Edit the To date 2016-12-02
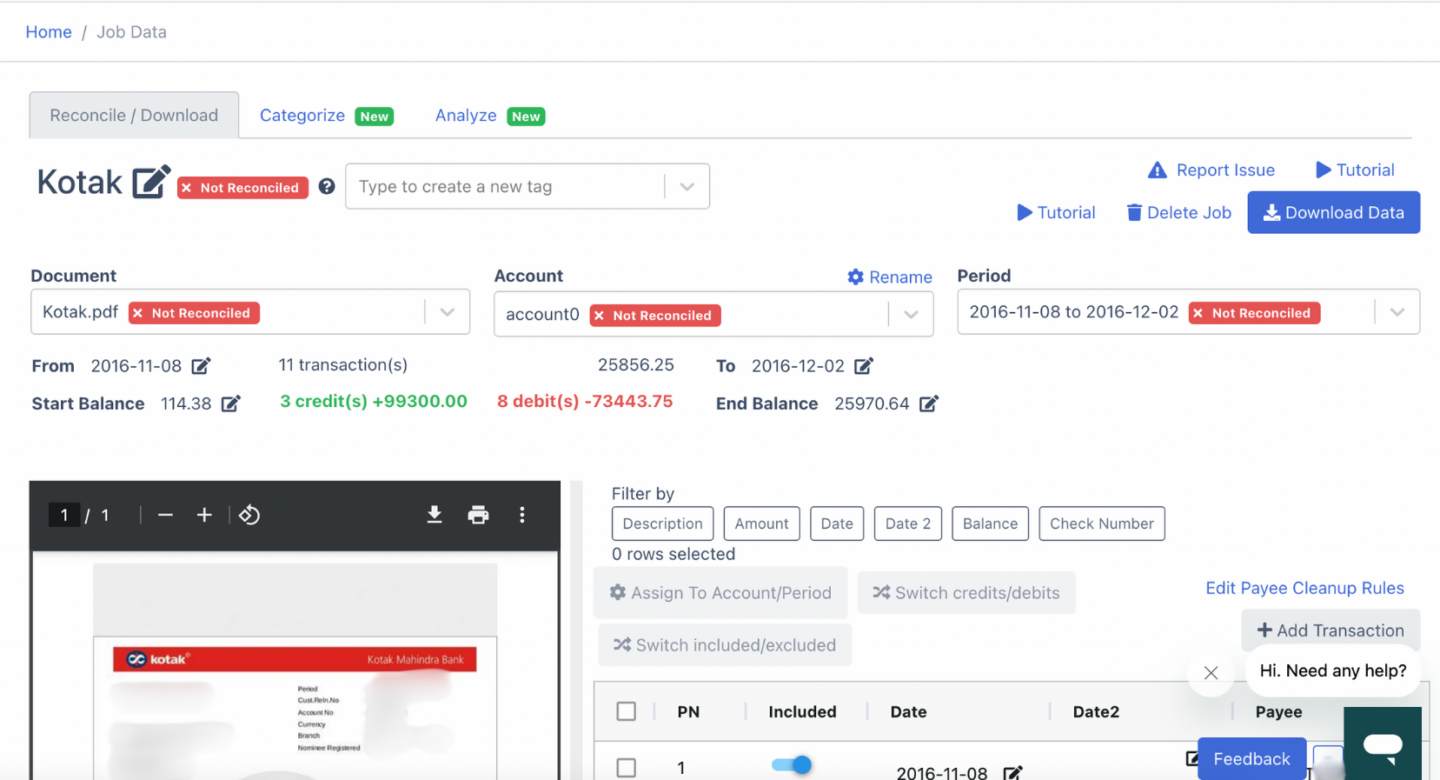 (x=864, y=366)
